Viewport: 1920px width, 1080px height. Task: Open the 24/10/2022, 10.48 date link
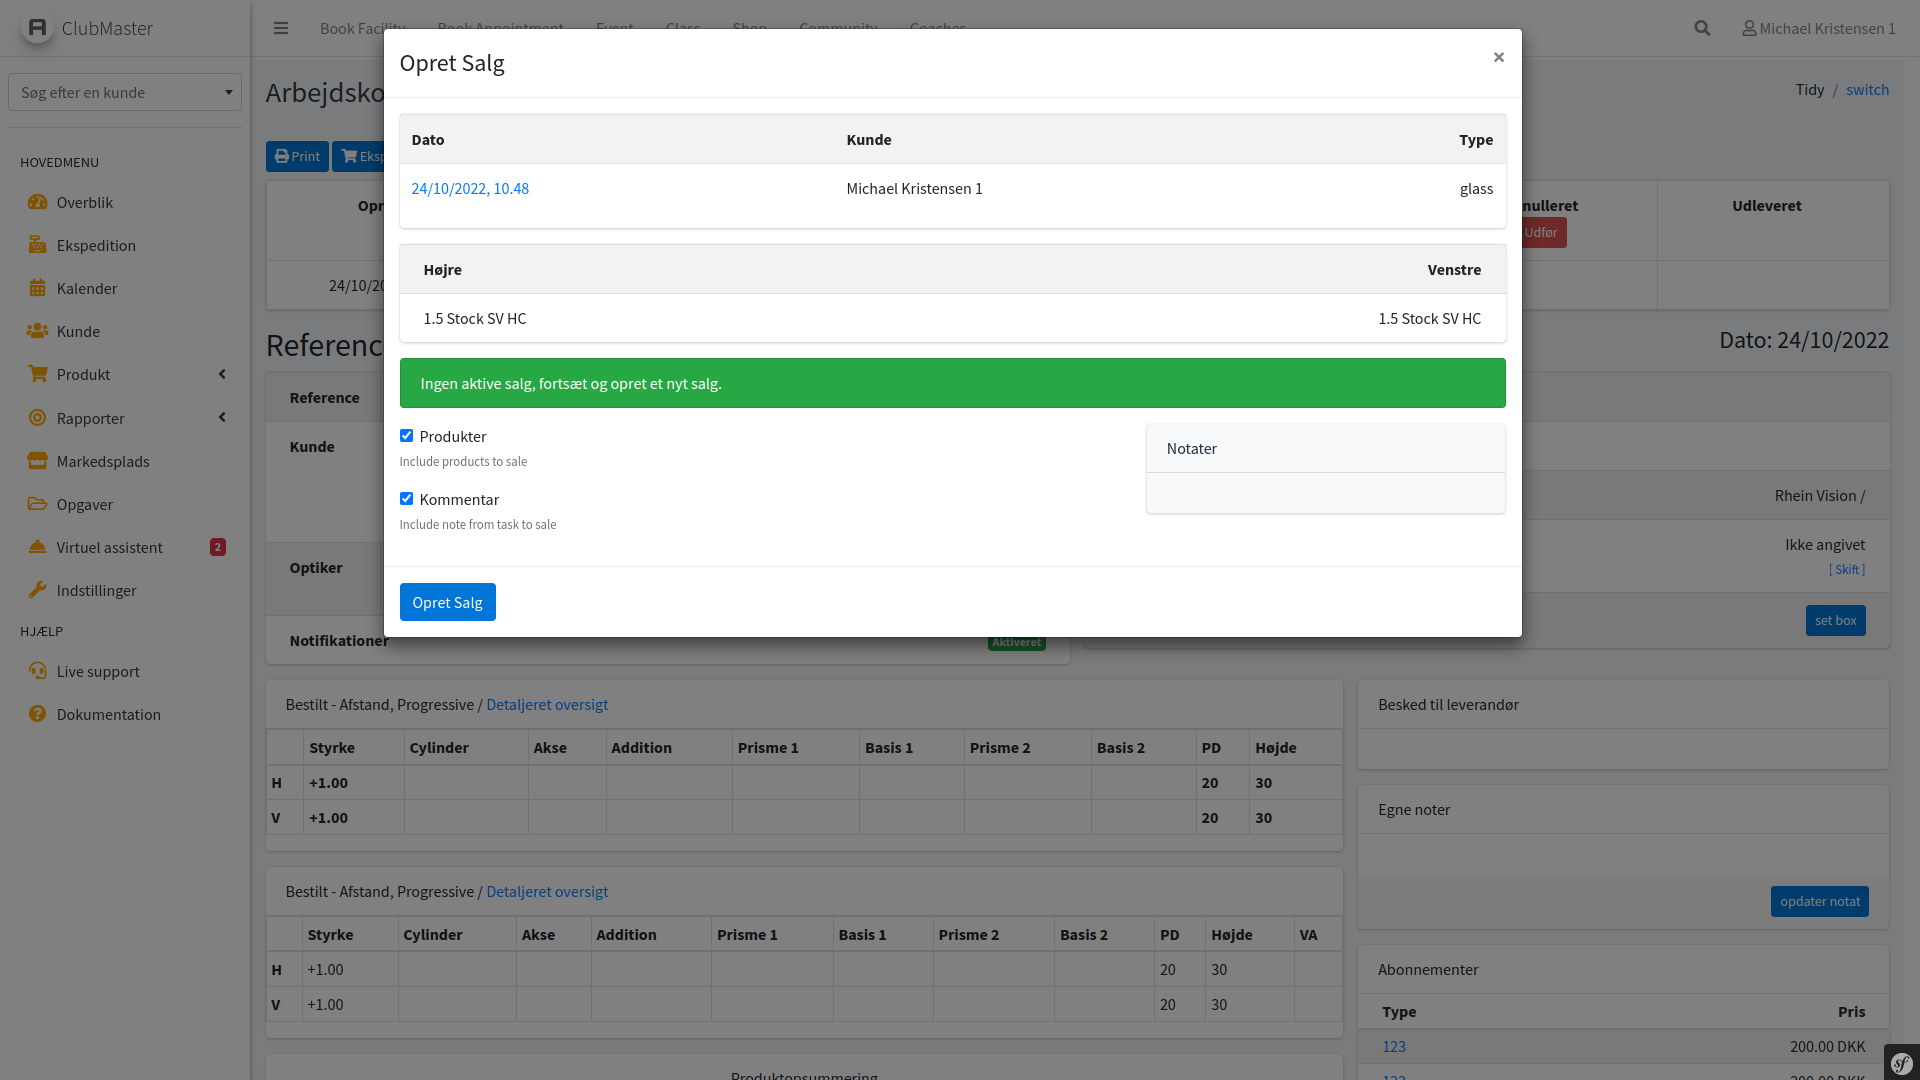470,188
